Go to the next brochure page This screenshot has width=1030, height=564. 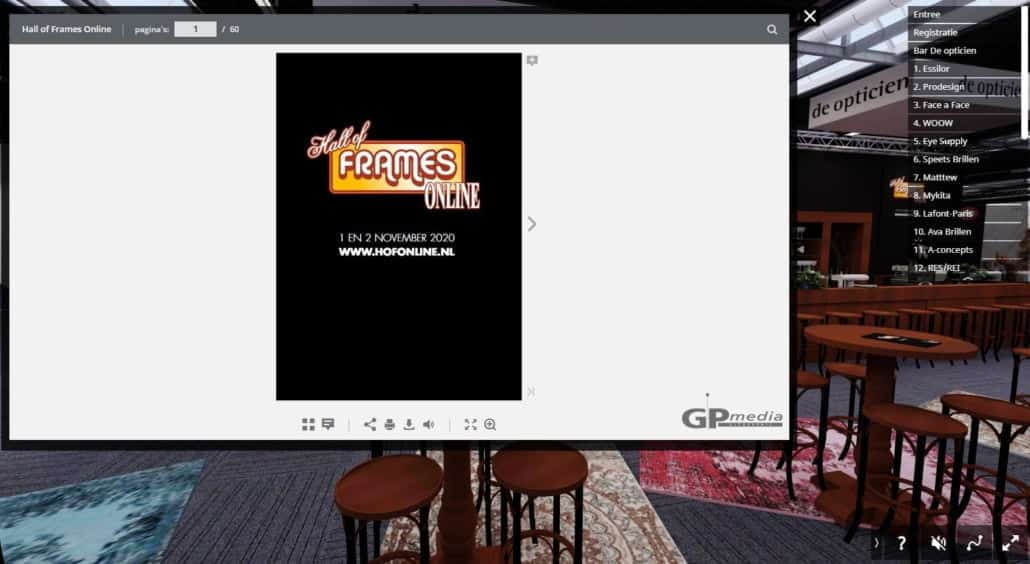532,225
